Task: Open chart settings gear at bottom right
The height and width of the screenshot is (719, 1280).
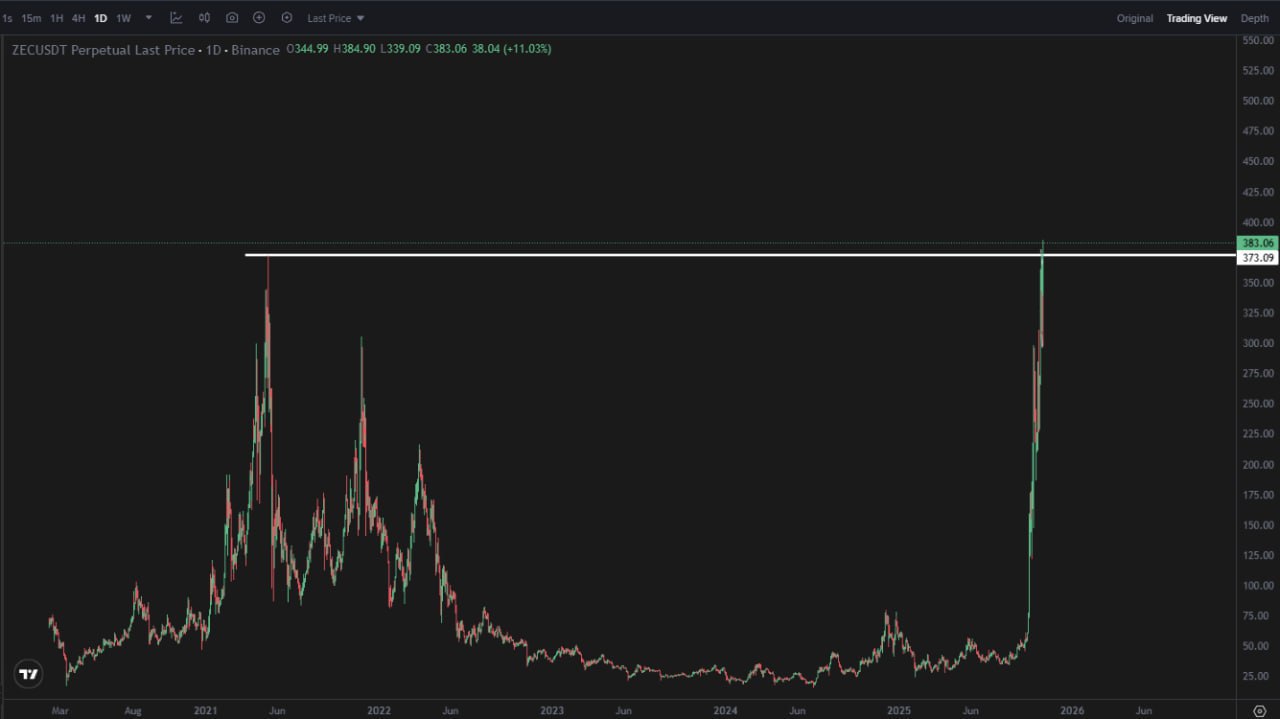Action: coord(1258,710)
